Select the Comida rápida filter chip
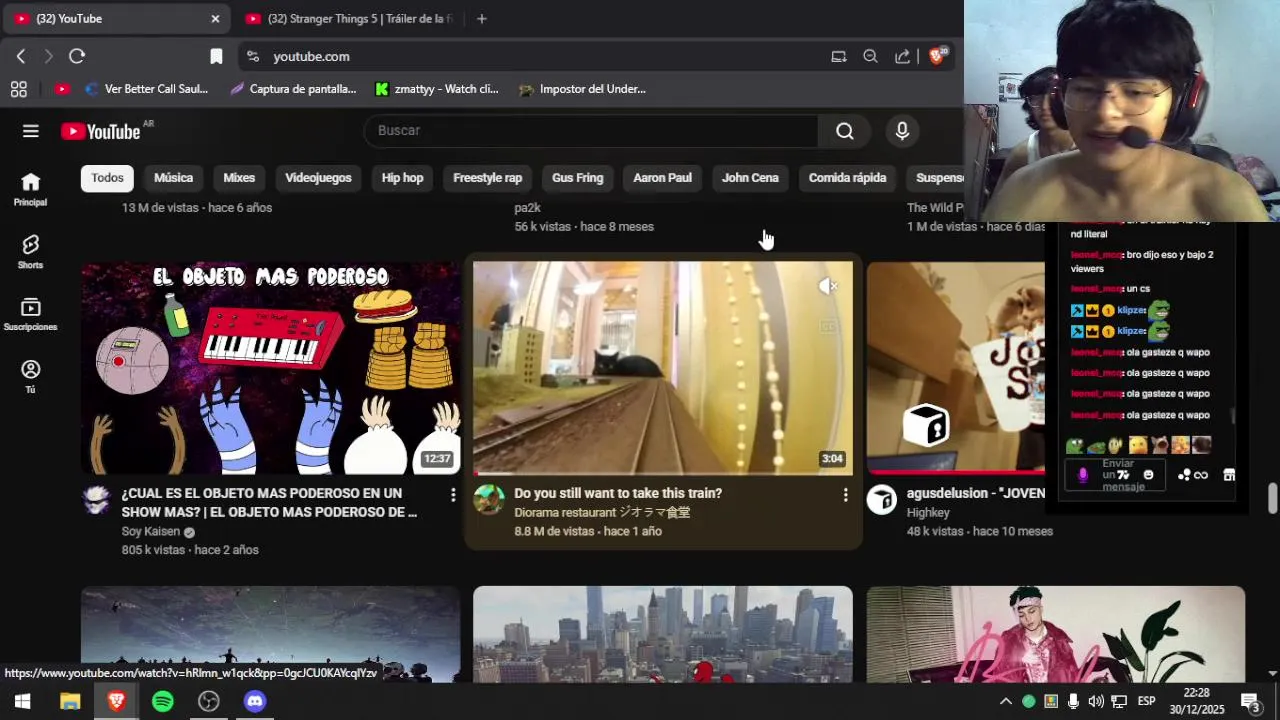1280x720 pixels. tap(847, 178)
